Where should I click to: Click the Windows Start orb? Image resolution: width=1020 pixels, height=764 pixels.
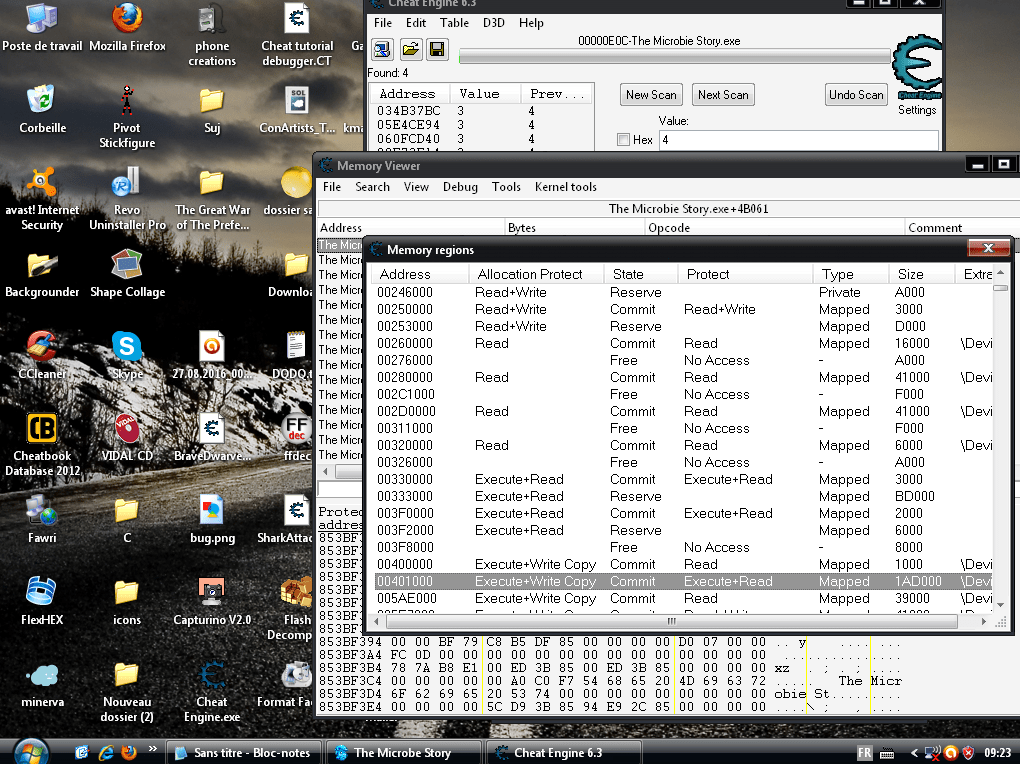(x=32, y=751)
